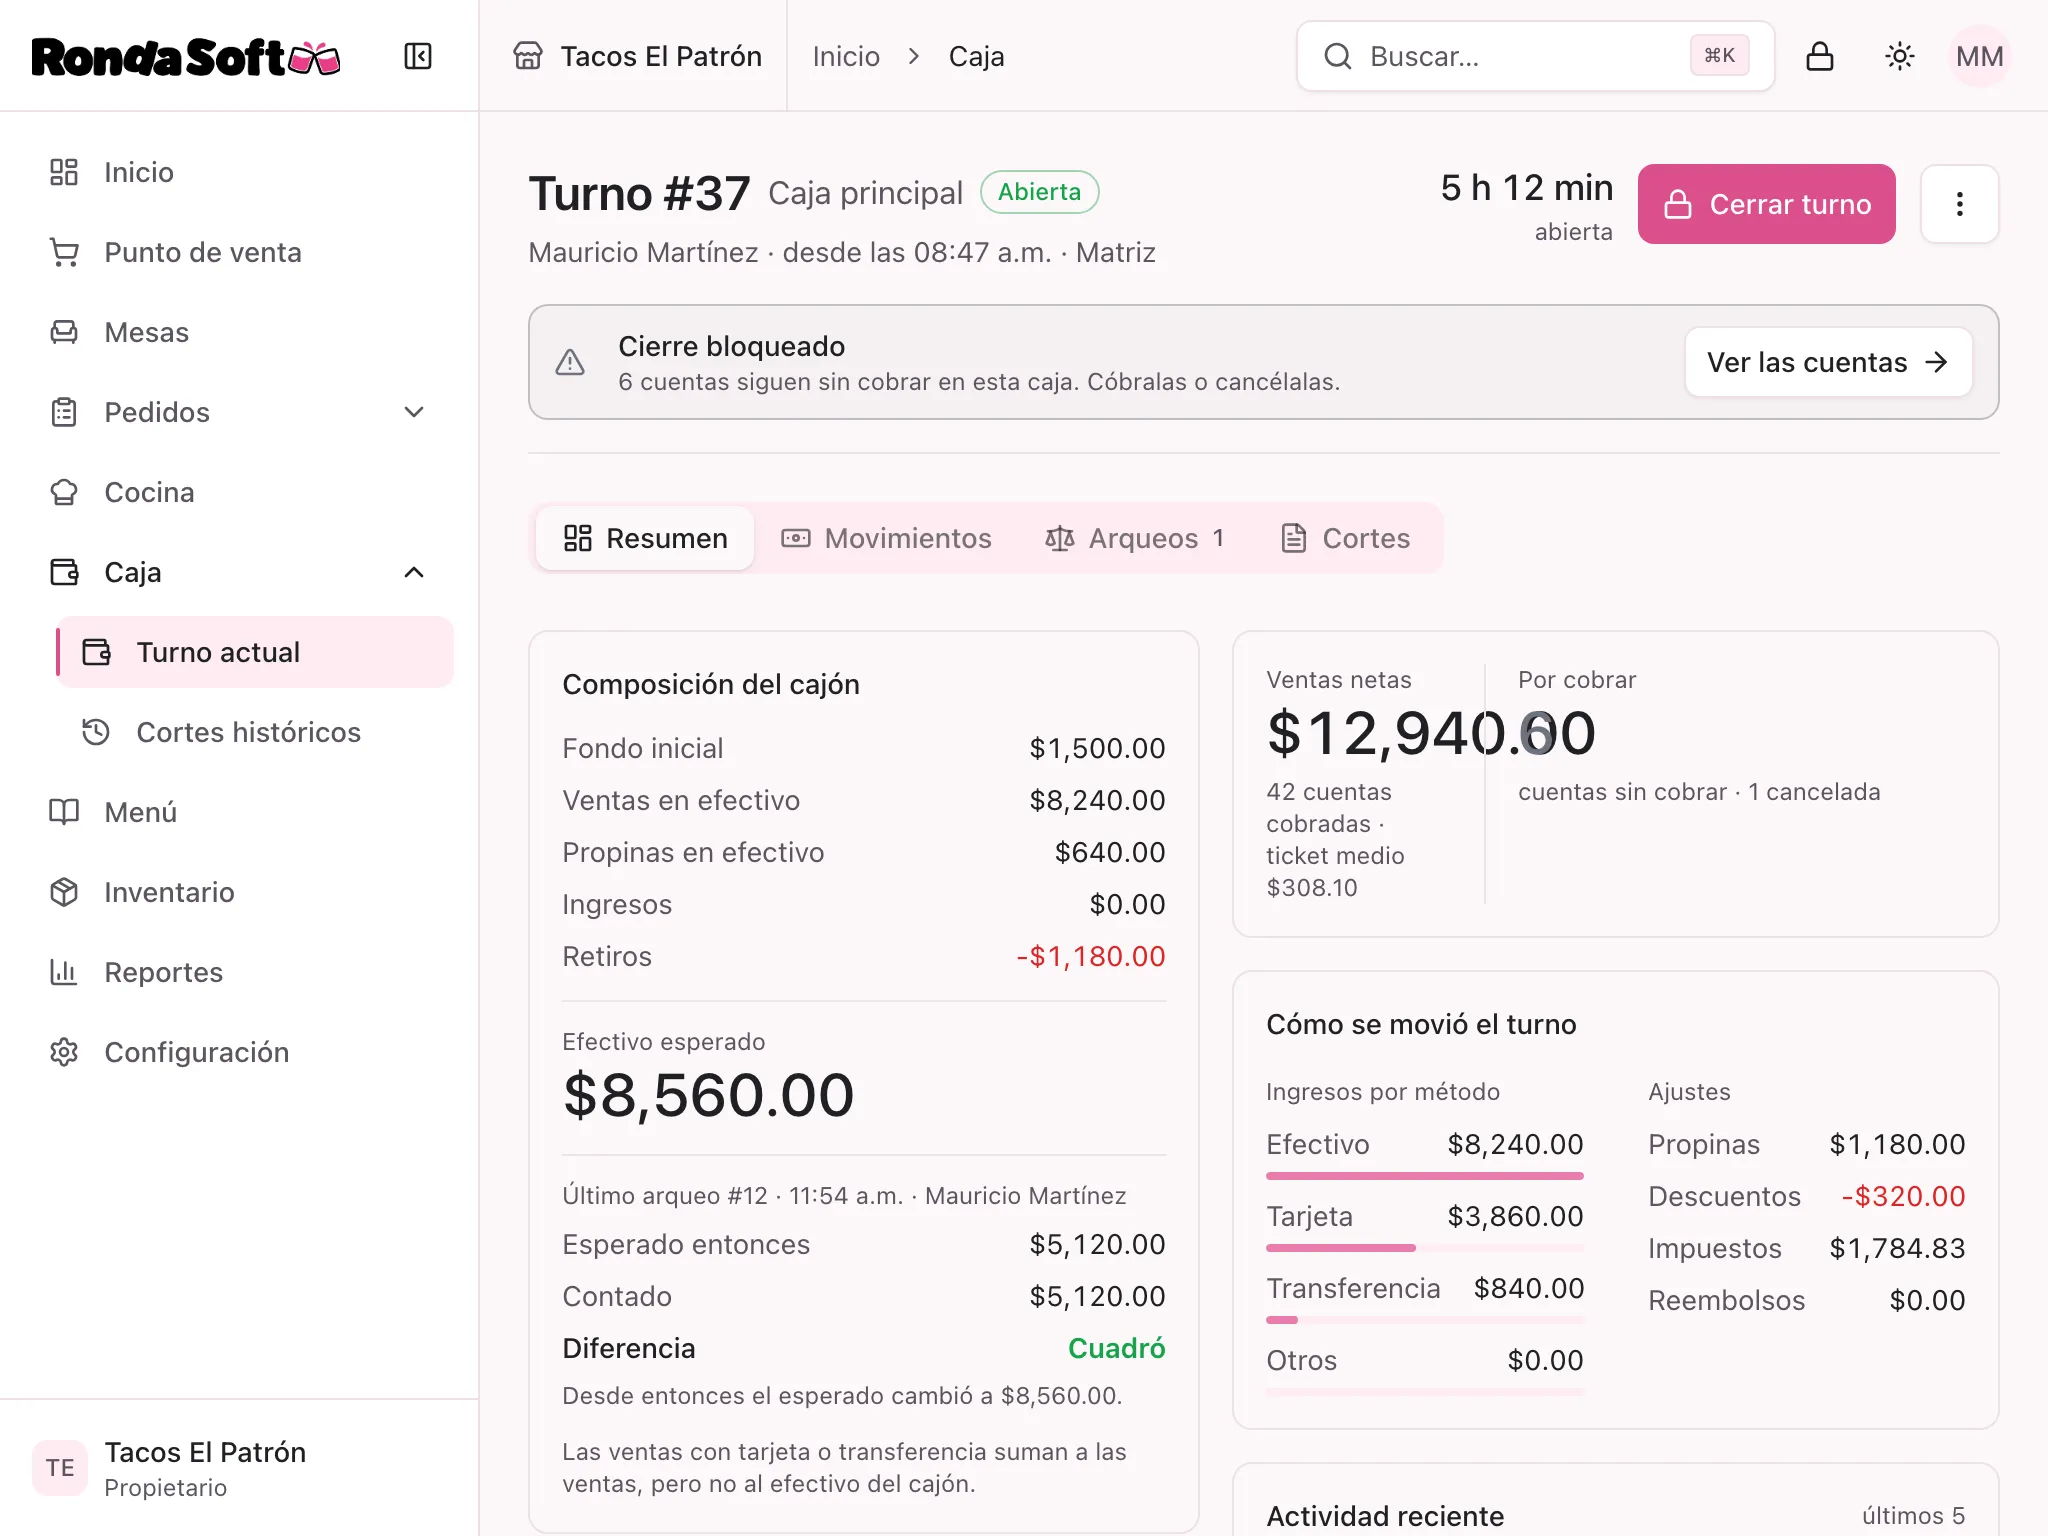Image resolution: width=2048 pixels, height=1536 pixels.
Task: Click the Ventas netas $12,940.00 amount
Action: [x=1431, y=733]
